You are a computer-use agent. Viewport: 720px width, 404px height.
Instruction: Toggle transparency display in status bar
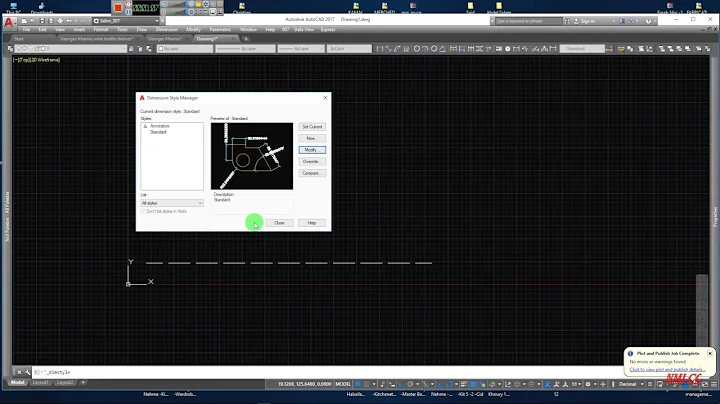coord(473,384)
